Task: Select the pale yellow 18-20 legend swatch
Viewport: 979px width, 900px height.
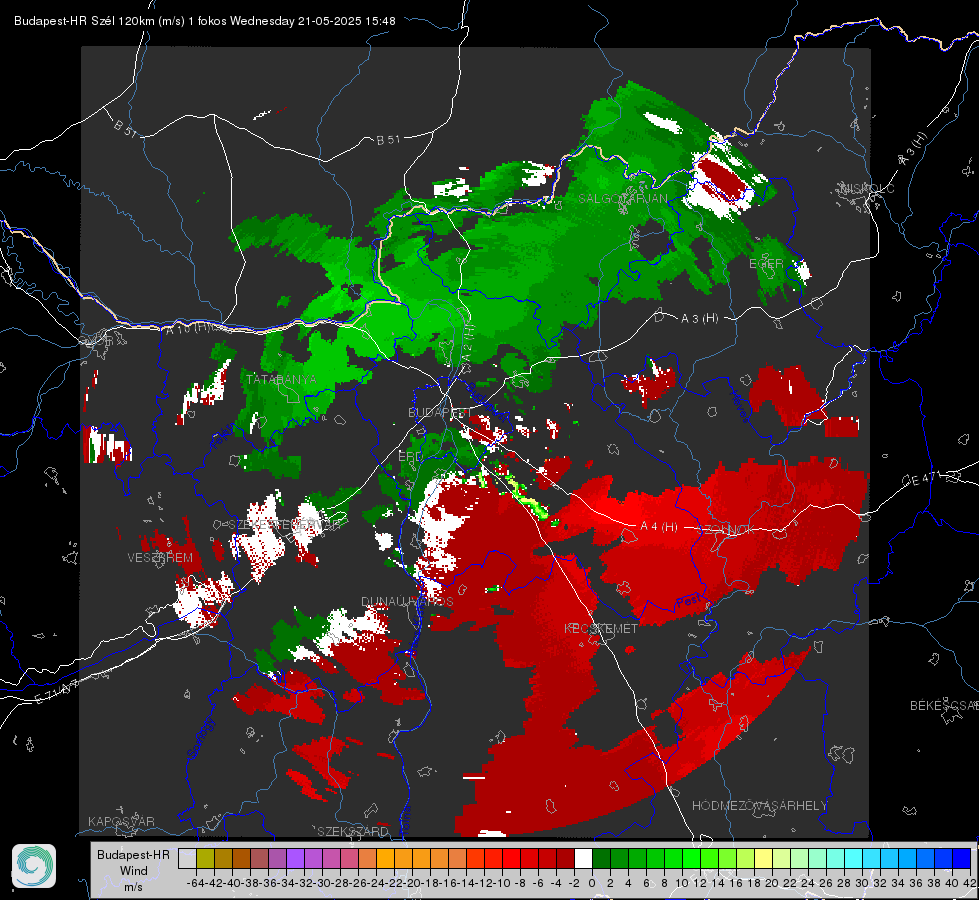Action: click(764, 859)
